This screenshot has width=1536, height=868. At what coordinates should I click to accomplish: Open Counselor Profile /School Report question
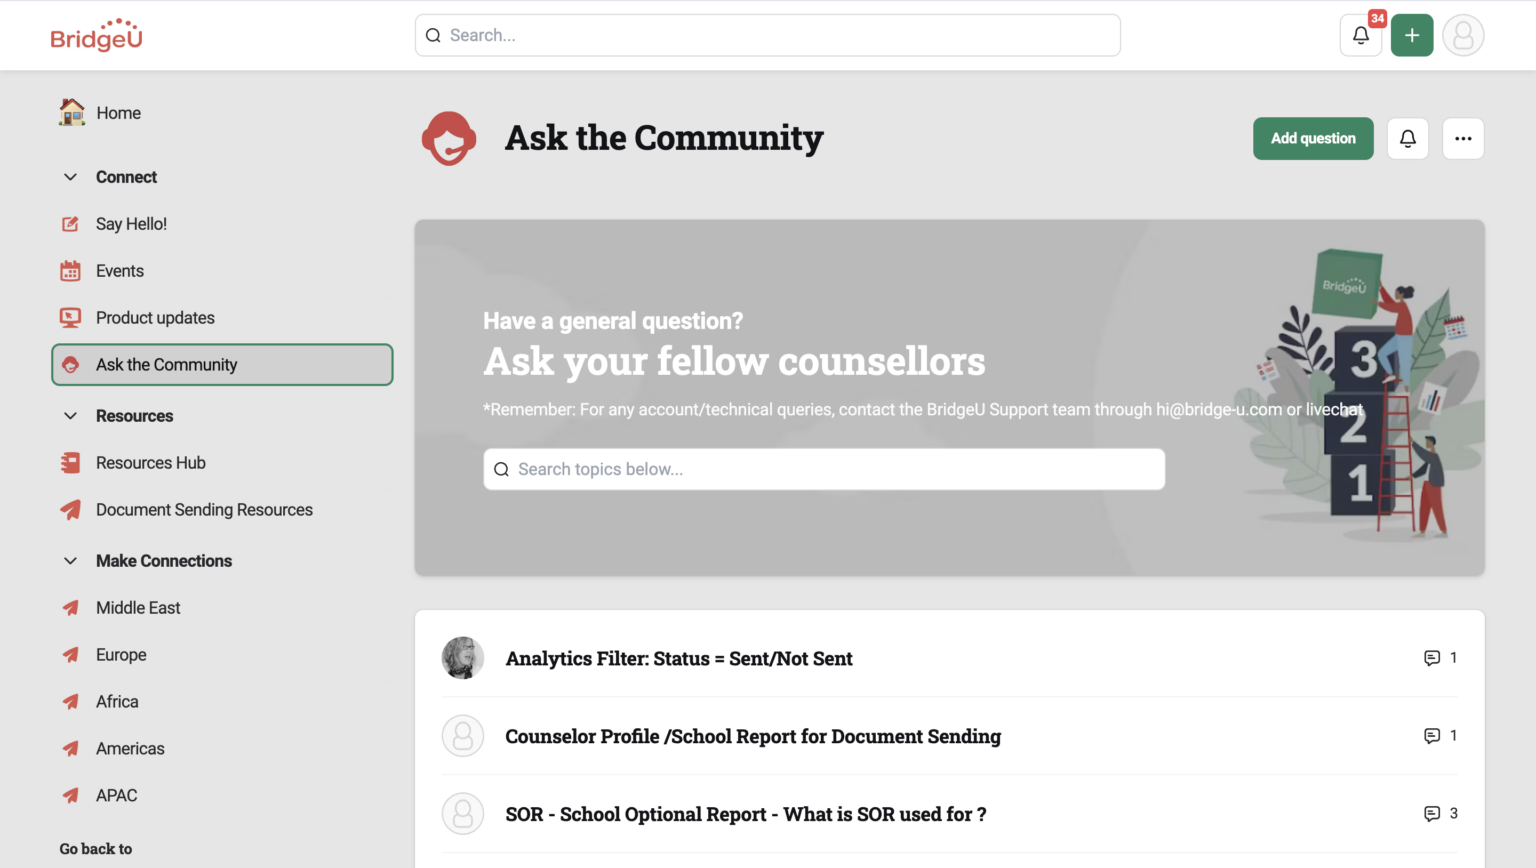752,737
